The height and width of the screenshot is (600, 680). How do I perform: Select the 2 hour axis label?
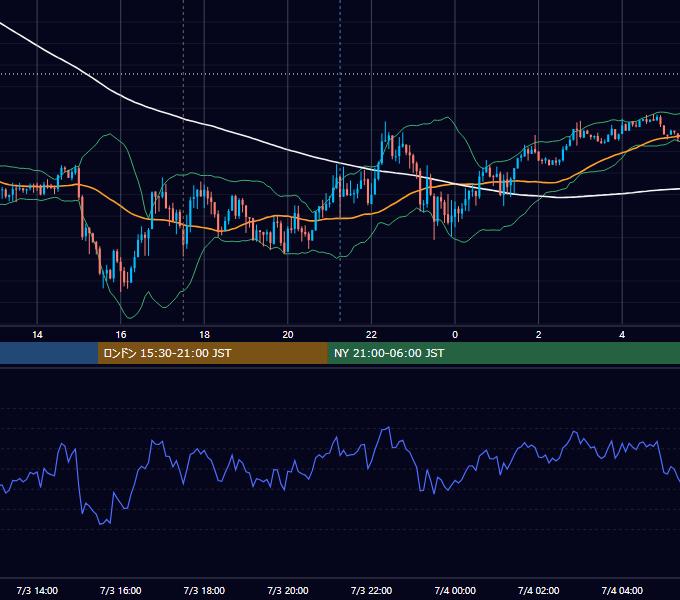[x=539, y=335]
